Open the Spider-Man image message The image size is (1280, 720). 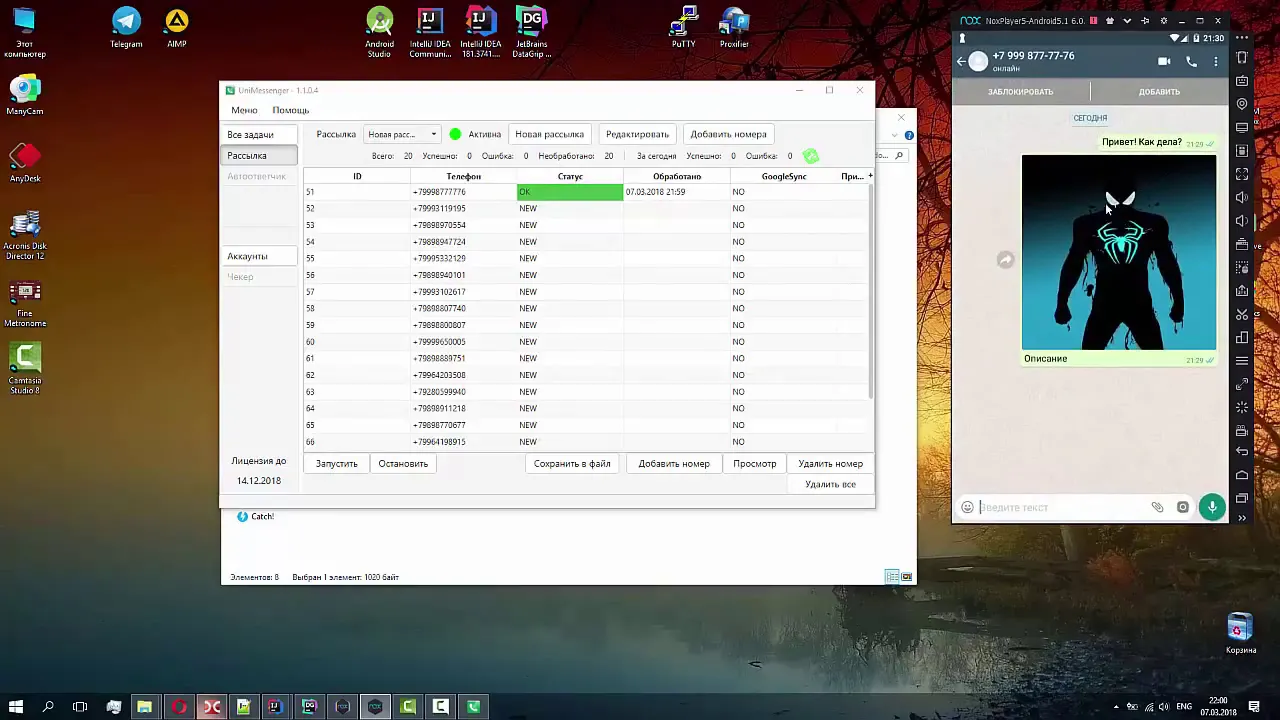click(x=1119, y=252)
